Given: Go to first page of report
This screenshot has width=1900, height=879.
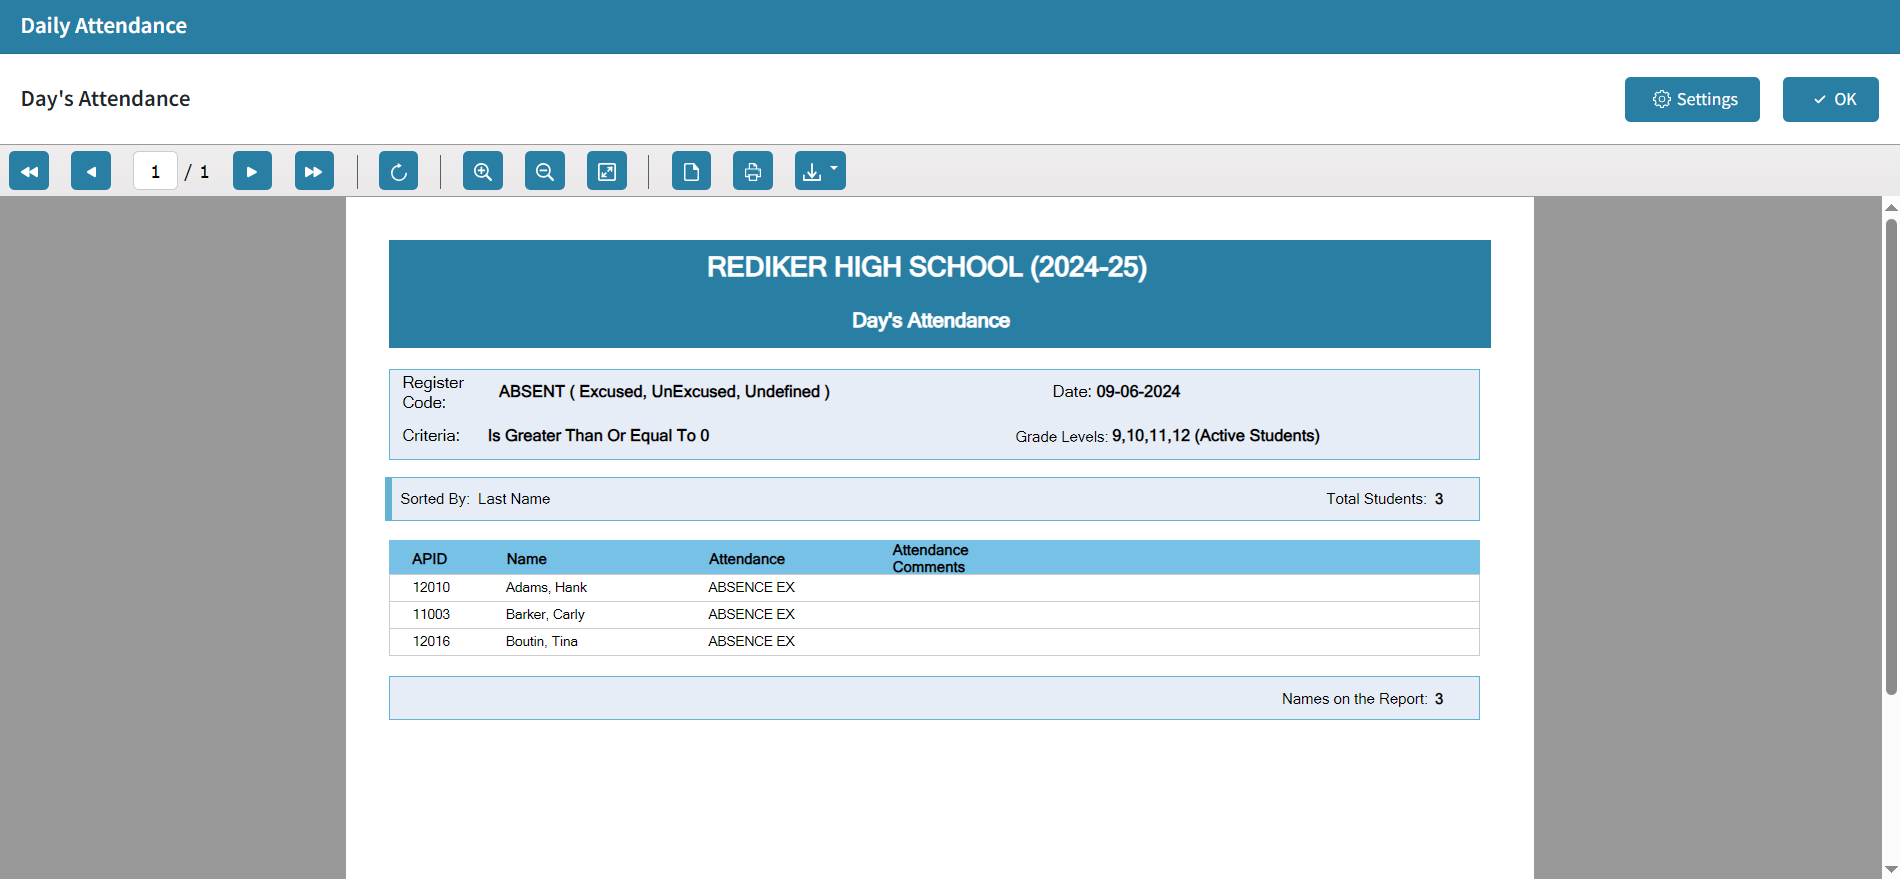Looking at the screenshot, I should (29, 171).
